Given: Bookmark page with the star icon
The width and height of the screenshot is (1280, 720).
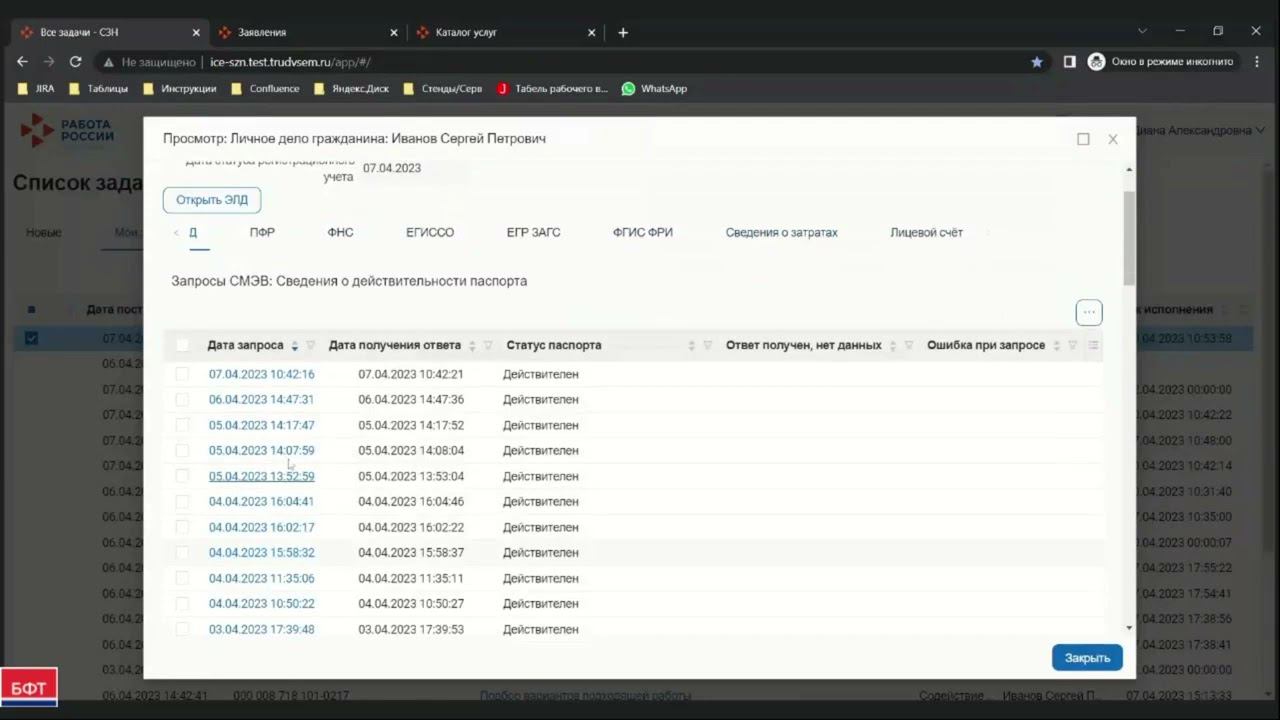Looking at the screenshot, I should point(1037,62).
